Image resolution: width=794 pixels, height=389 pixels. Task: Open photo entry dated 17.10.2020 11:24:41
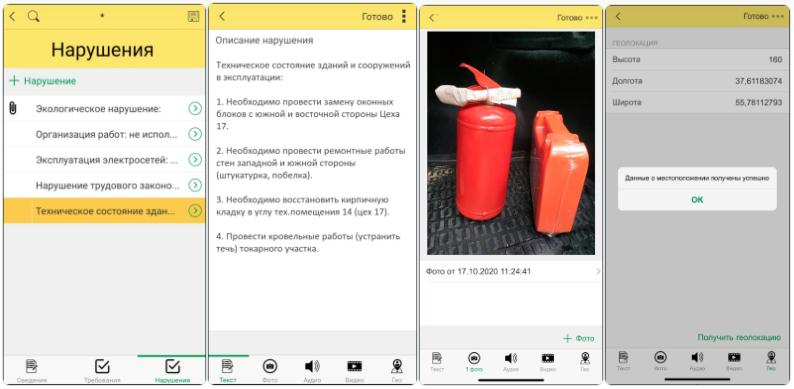(x=511, y=271)
